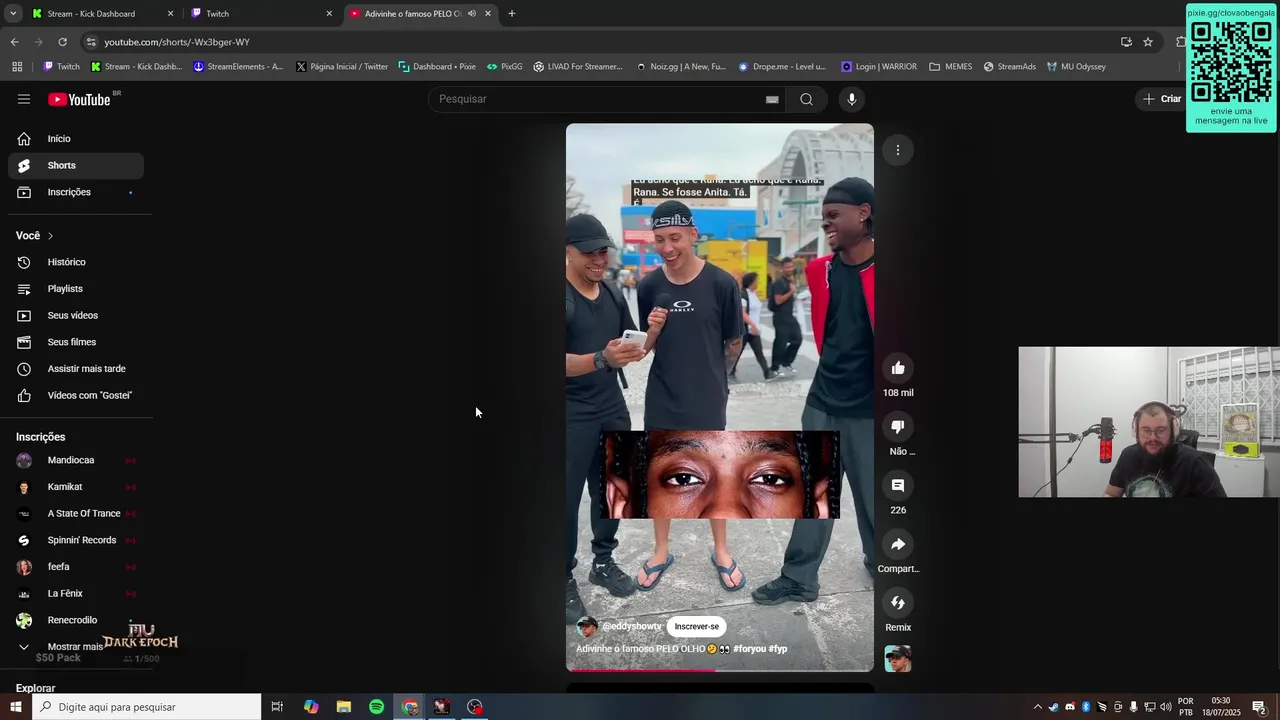Start voice search with the microphone
This screenshot has height=720, width=1280.
click(x=851, y=99)
